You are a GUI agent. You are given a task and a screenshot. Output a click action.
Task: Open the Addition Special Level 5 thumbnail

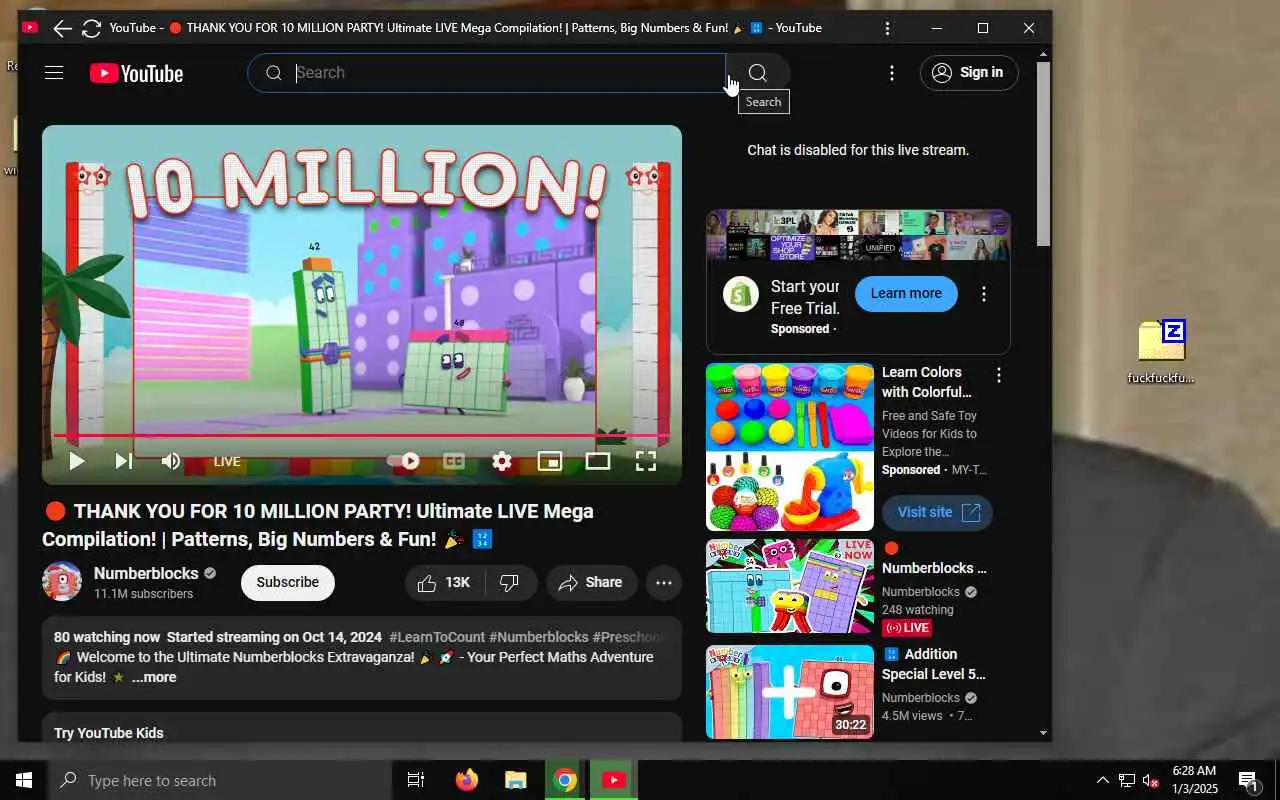click(790, 692)
